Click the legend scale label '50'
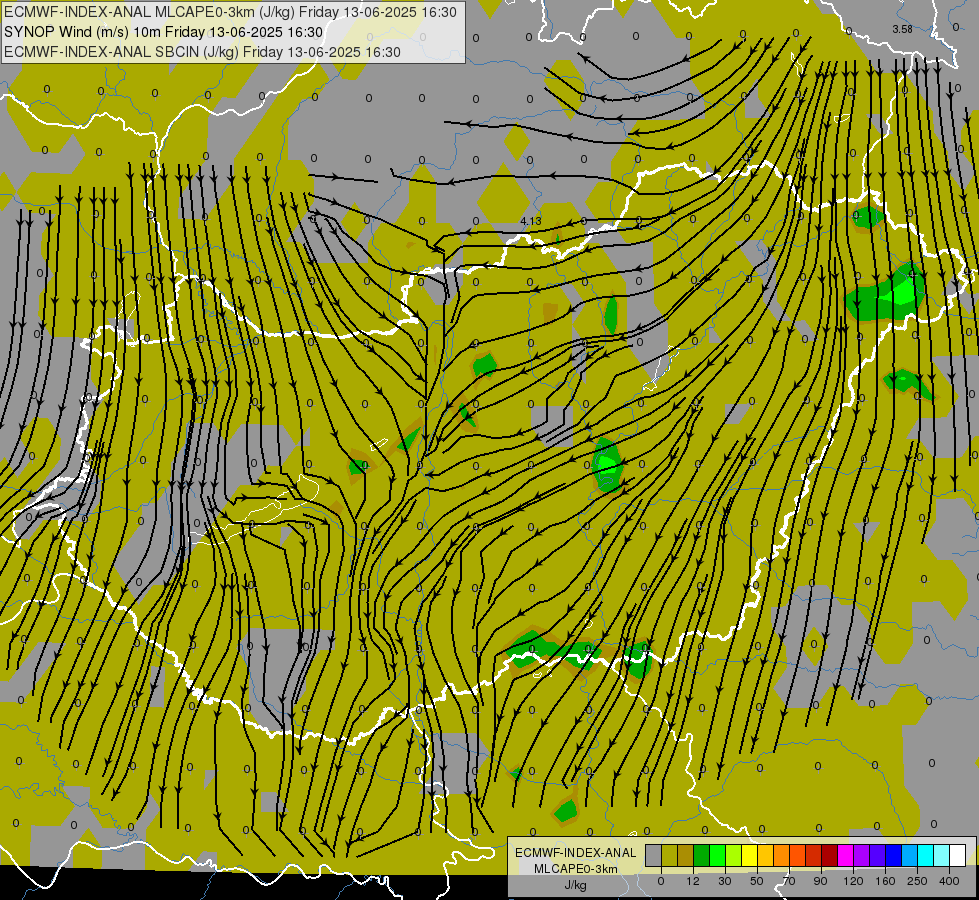979x900 pixels. (x=757, y=881)
